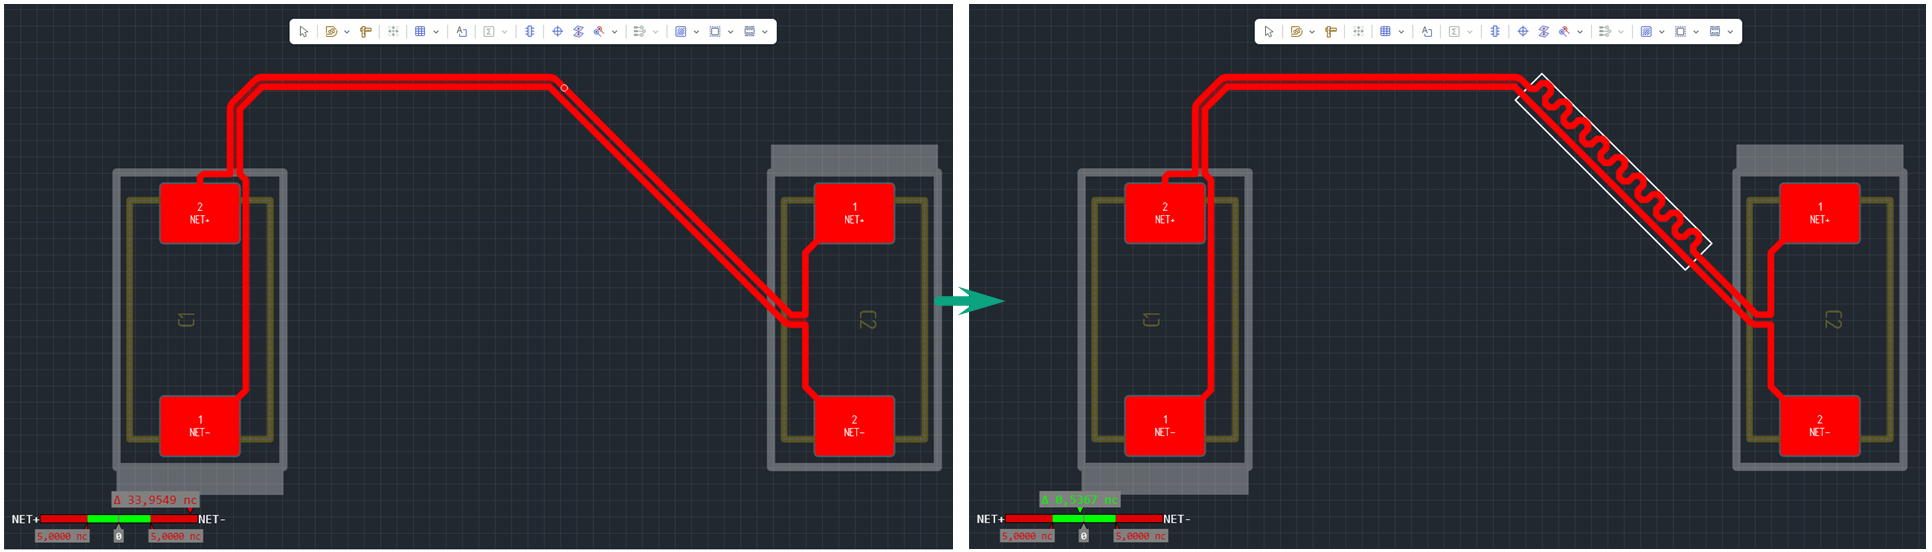Click the length gauge bar in right view
Viewport: 1932px width, 552px height.
[x=1083, y=519]
